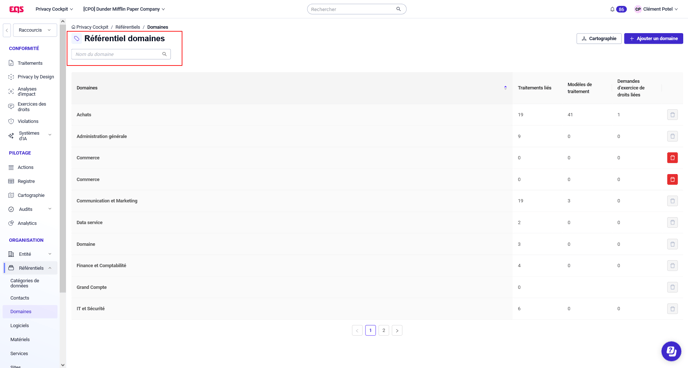
Task: Open the Dunder Mifflin Paper Company selector
Action: pyautogui.click(x=124, y=9)
